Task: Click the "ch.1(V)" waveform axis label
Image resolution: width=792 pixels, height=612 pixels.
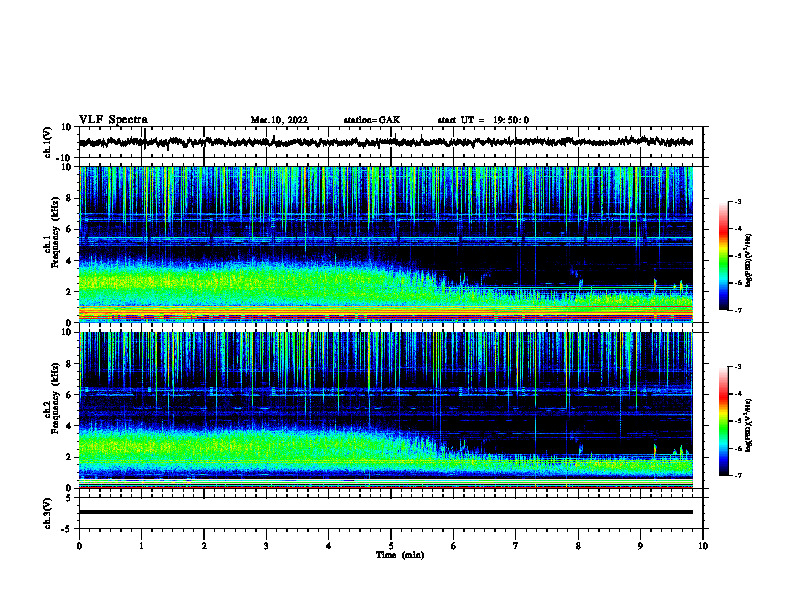Action: coord(48,142)
